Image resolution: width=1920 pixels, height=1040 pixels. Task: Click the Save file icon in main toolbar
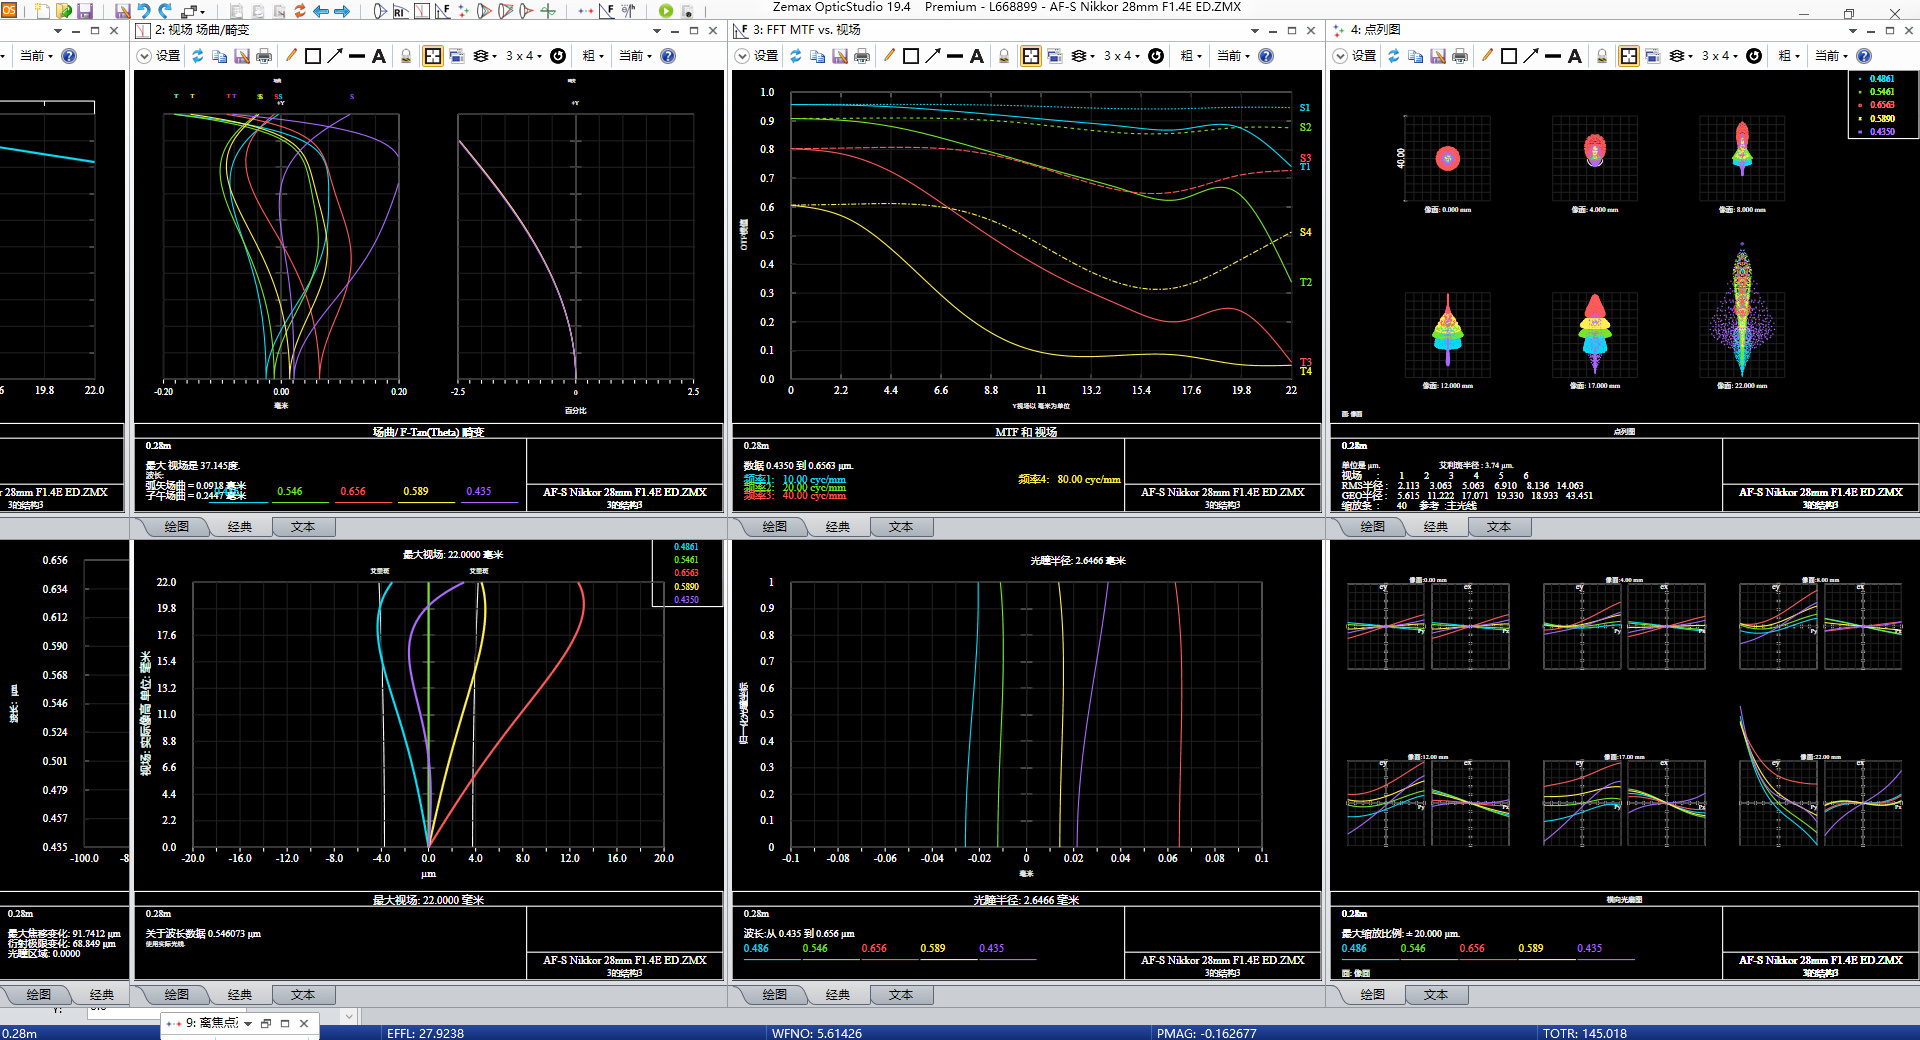point(85,11)
